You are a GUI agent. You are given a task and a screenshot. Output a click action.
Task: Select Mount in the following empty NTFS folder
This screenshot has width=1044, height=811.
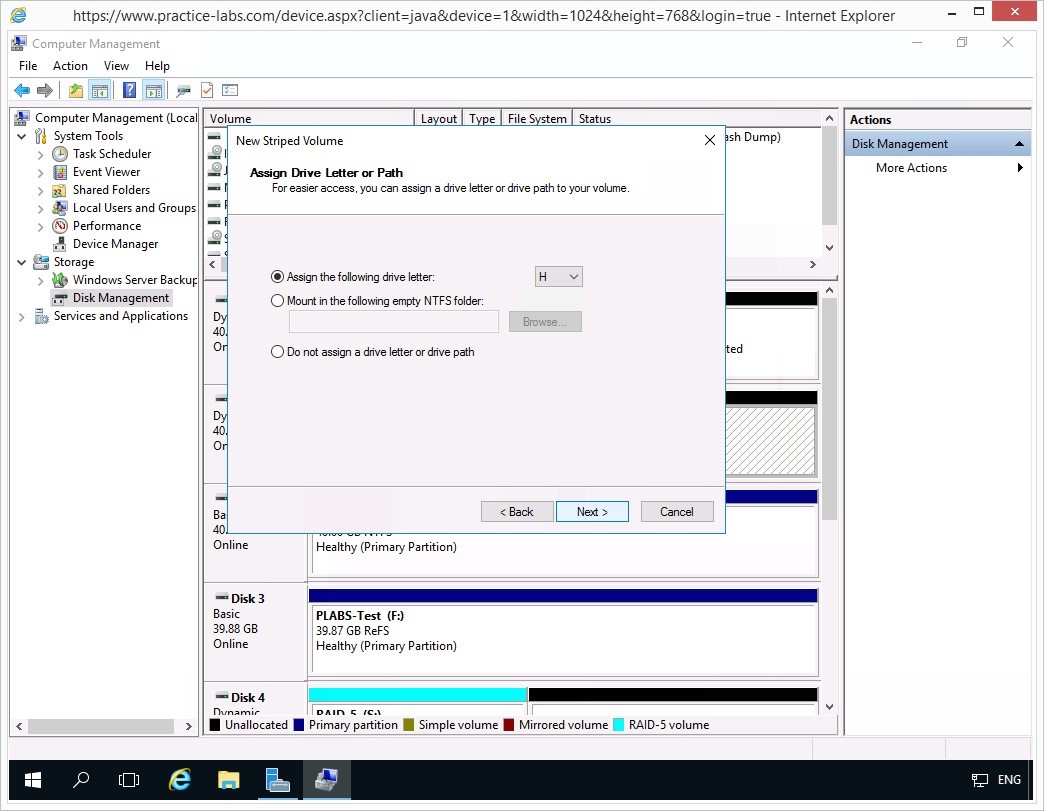278,301
